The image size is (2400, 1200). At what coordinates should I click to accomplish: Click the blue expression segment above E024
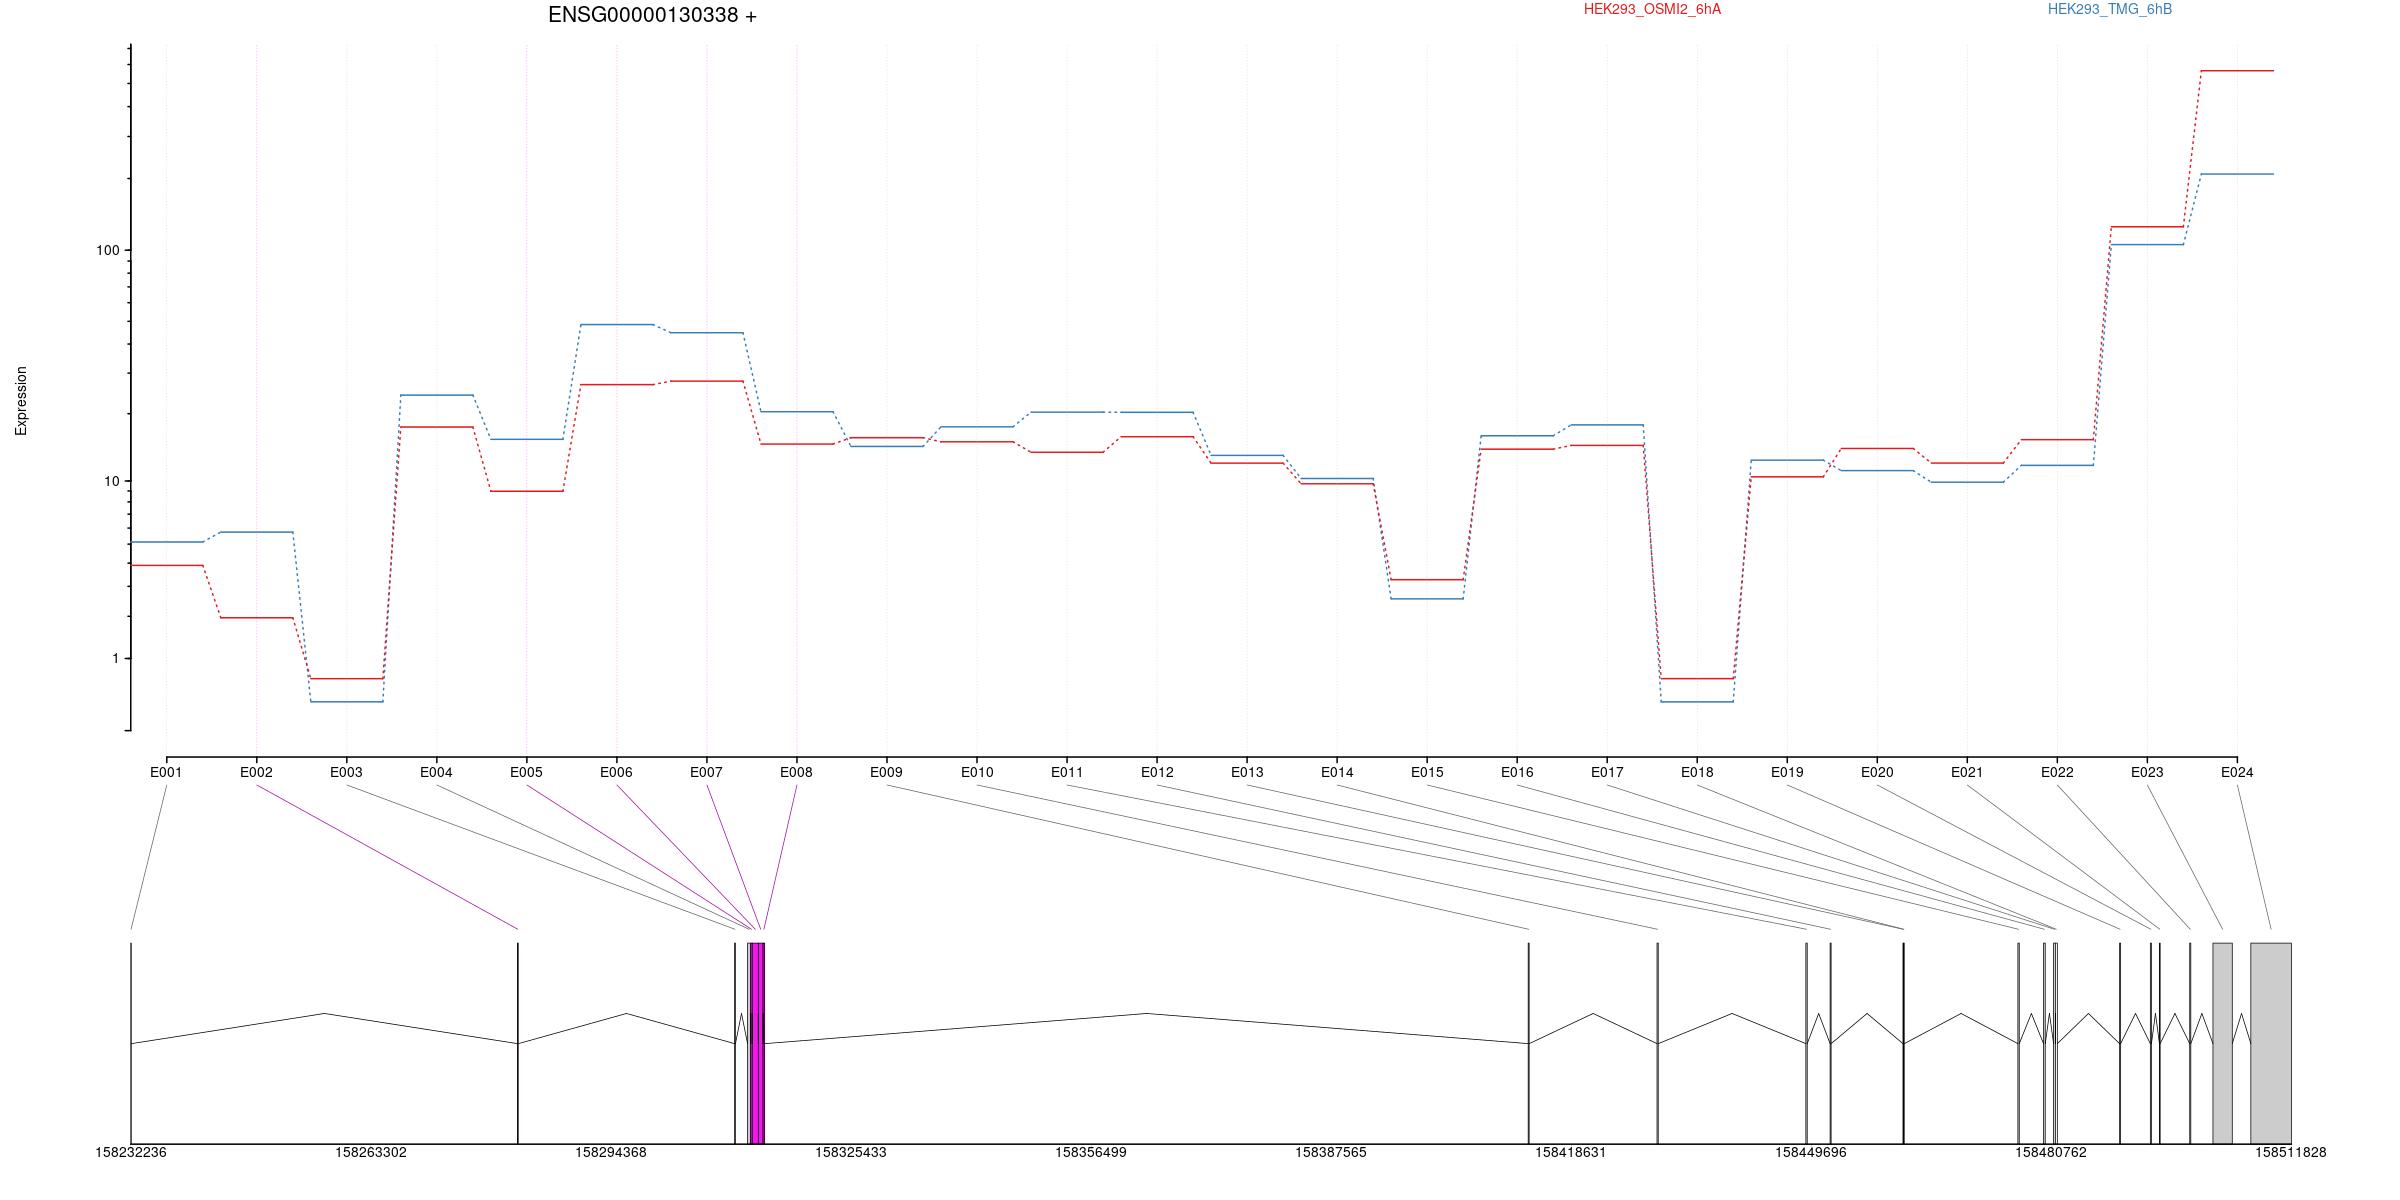[2237, 174]
